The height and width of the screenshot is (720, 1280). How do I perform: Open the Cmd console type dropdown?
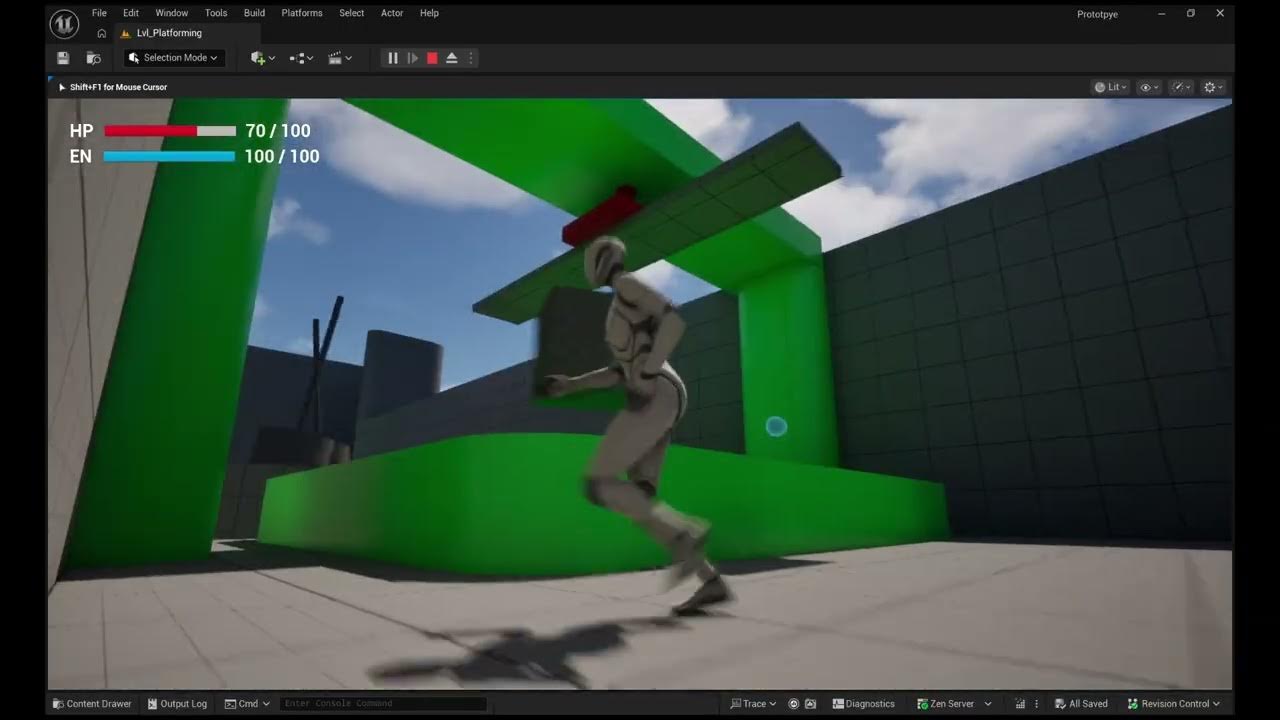tap(247, 704)
